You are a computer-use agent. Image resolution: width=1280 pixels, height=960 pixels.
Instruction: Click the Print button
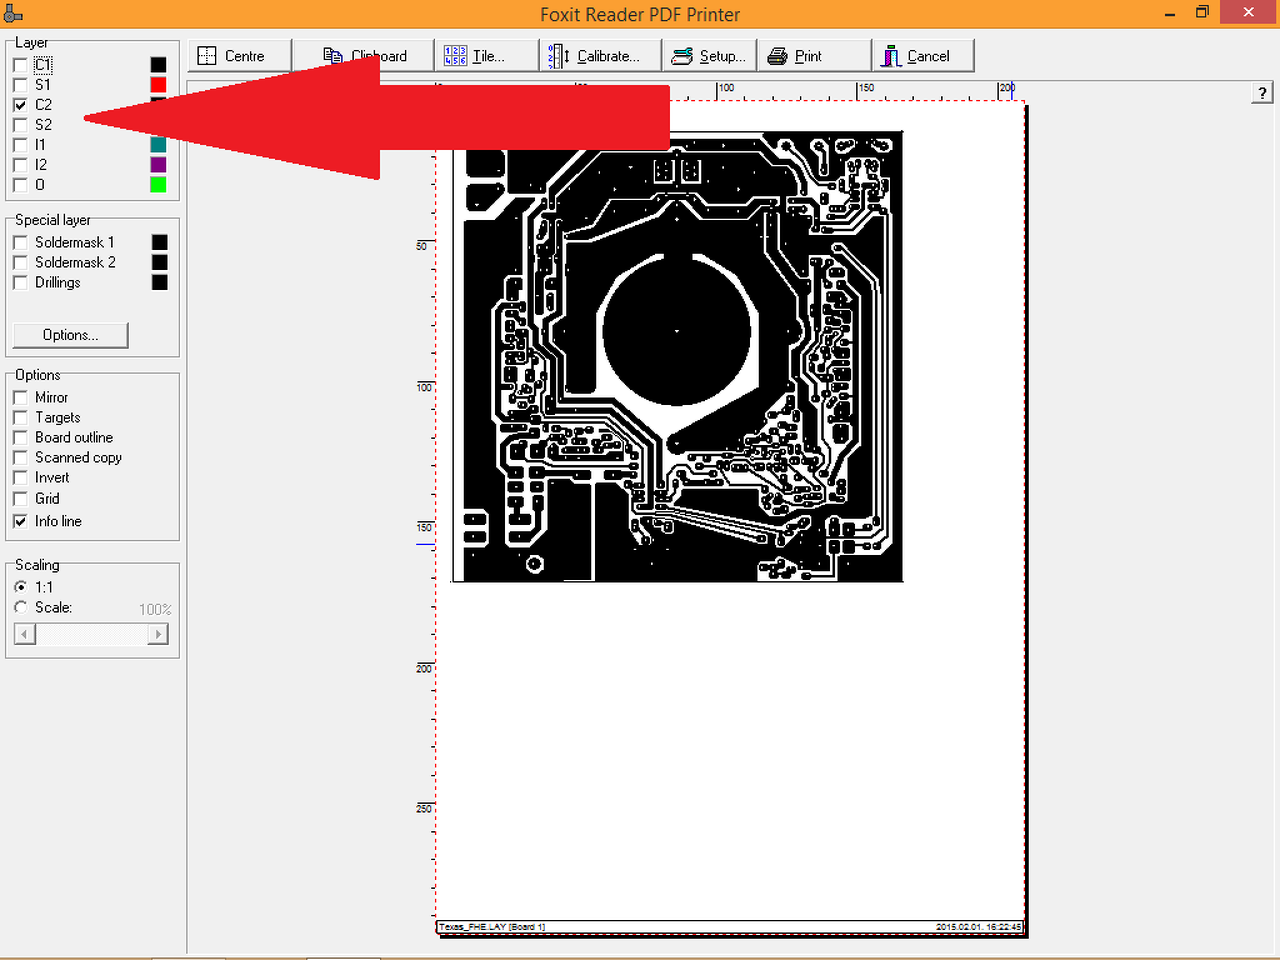[814, 56]
